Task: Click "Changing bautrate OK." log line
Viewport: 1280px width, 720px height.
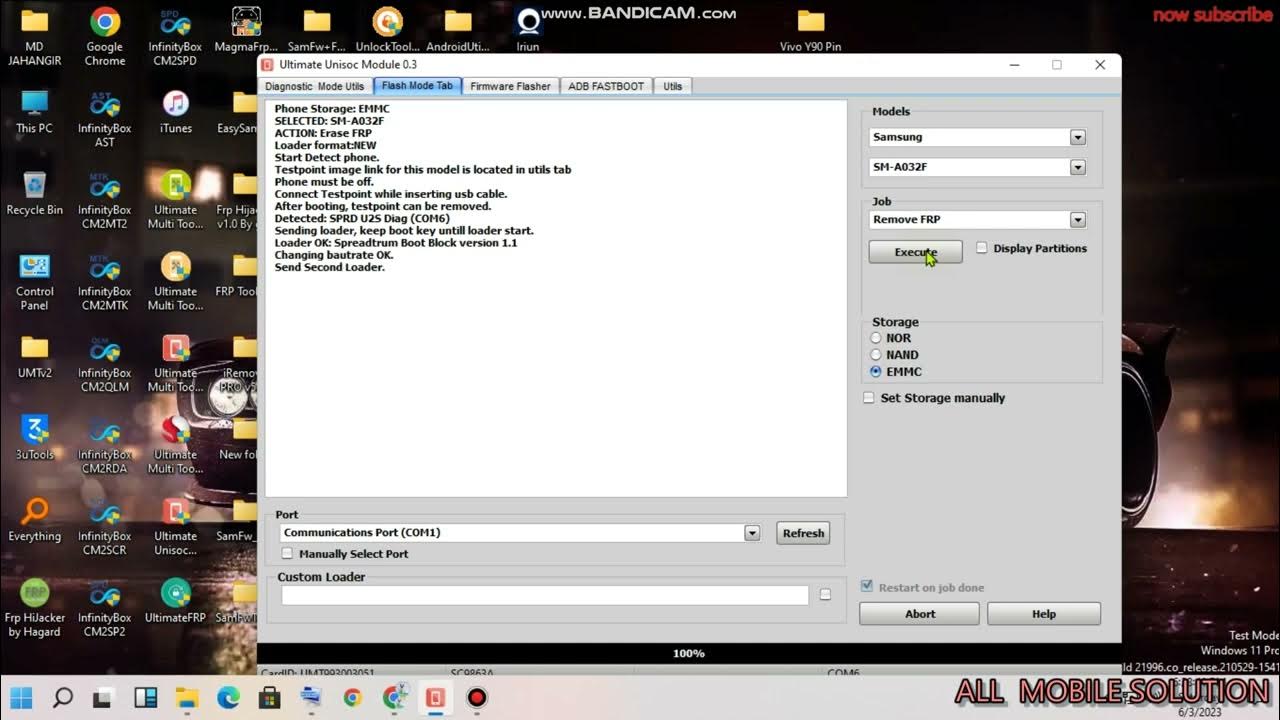Action: (334, 255)
